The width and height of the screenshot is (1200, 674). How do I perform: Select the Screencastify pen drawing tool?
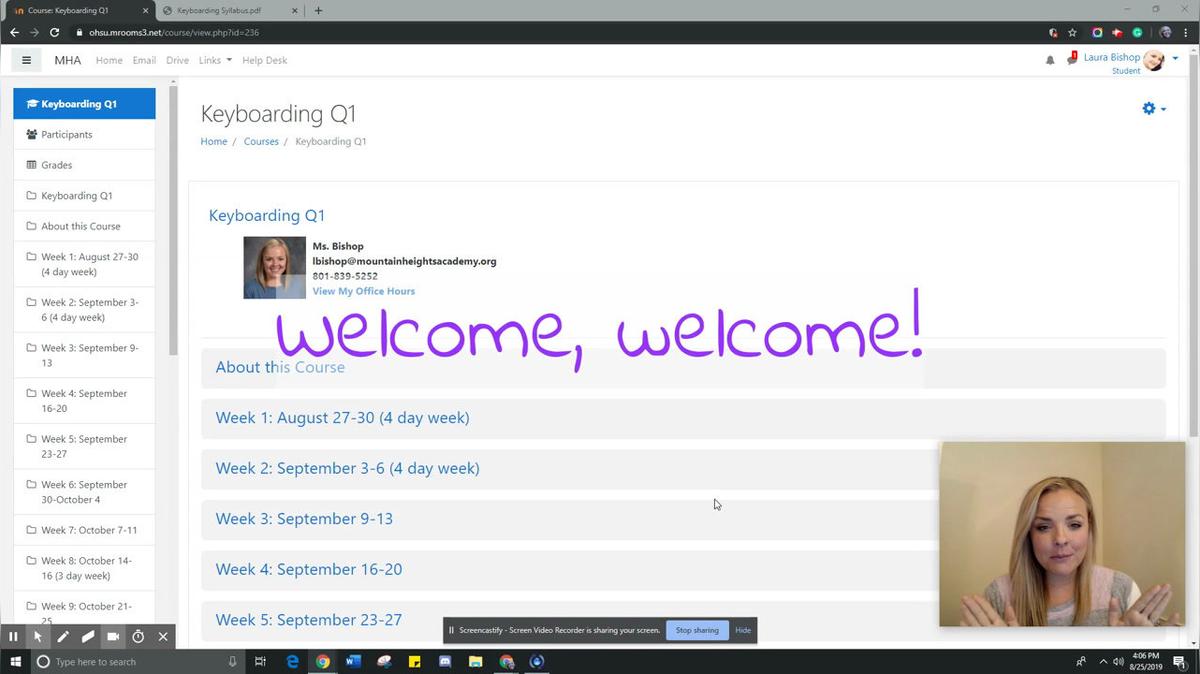pyautogui.click(x=63, y=636)
